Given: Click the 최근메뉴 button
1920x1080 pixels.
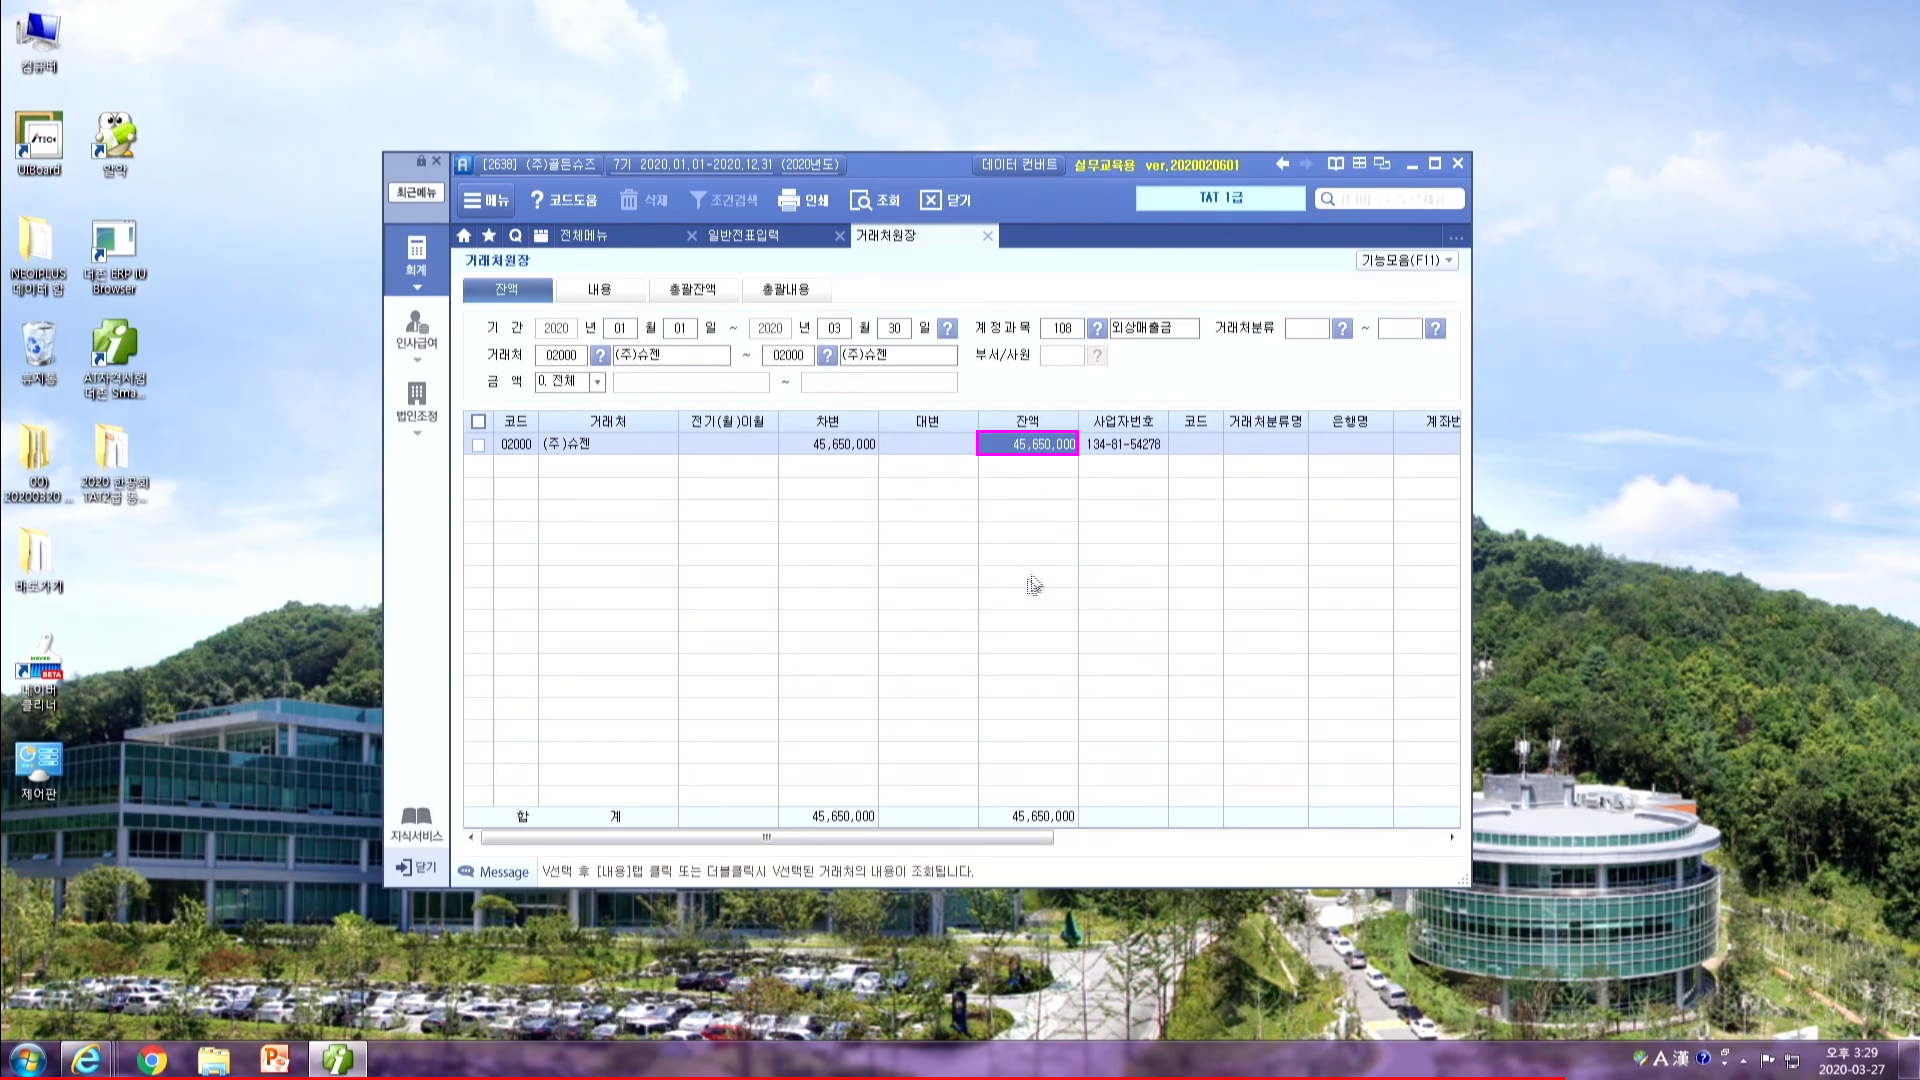Looking at the screenshot, I should coord(416,192).
